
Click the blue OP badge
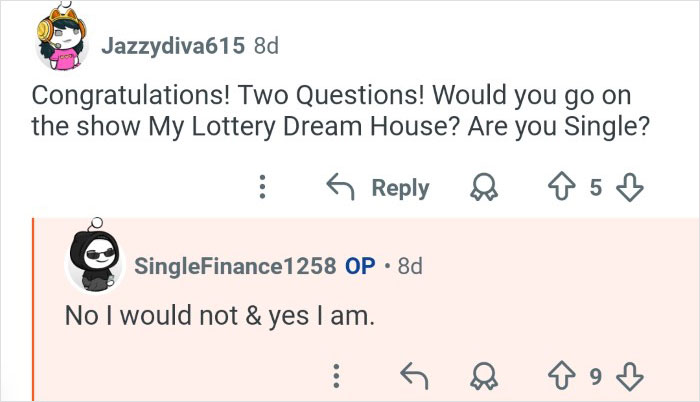click(360, 265)
